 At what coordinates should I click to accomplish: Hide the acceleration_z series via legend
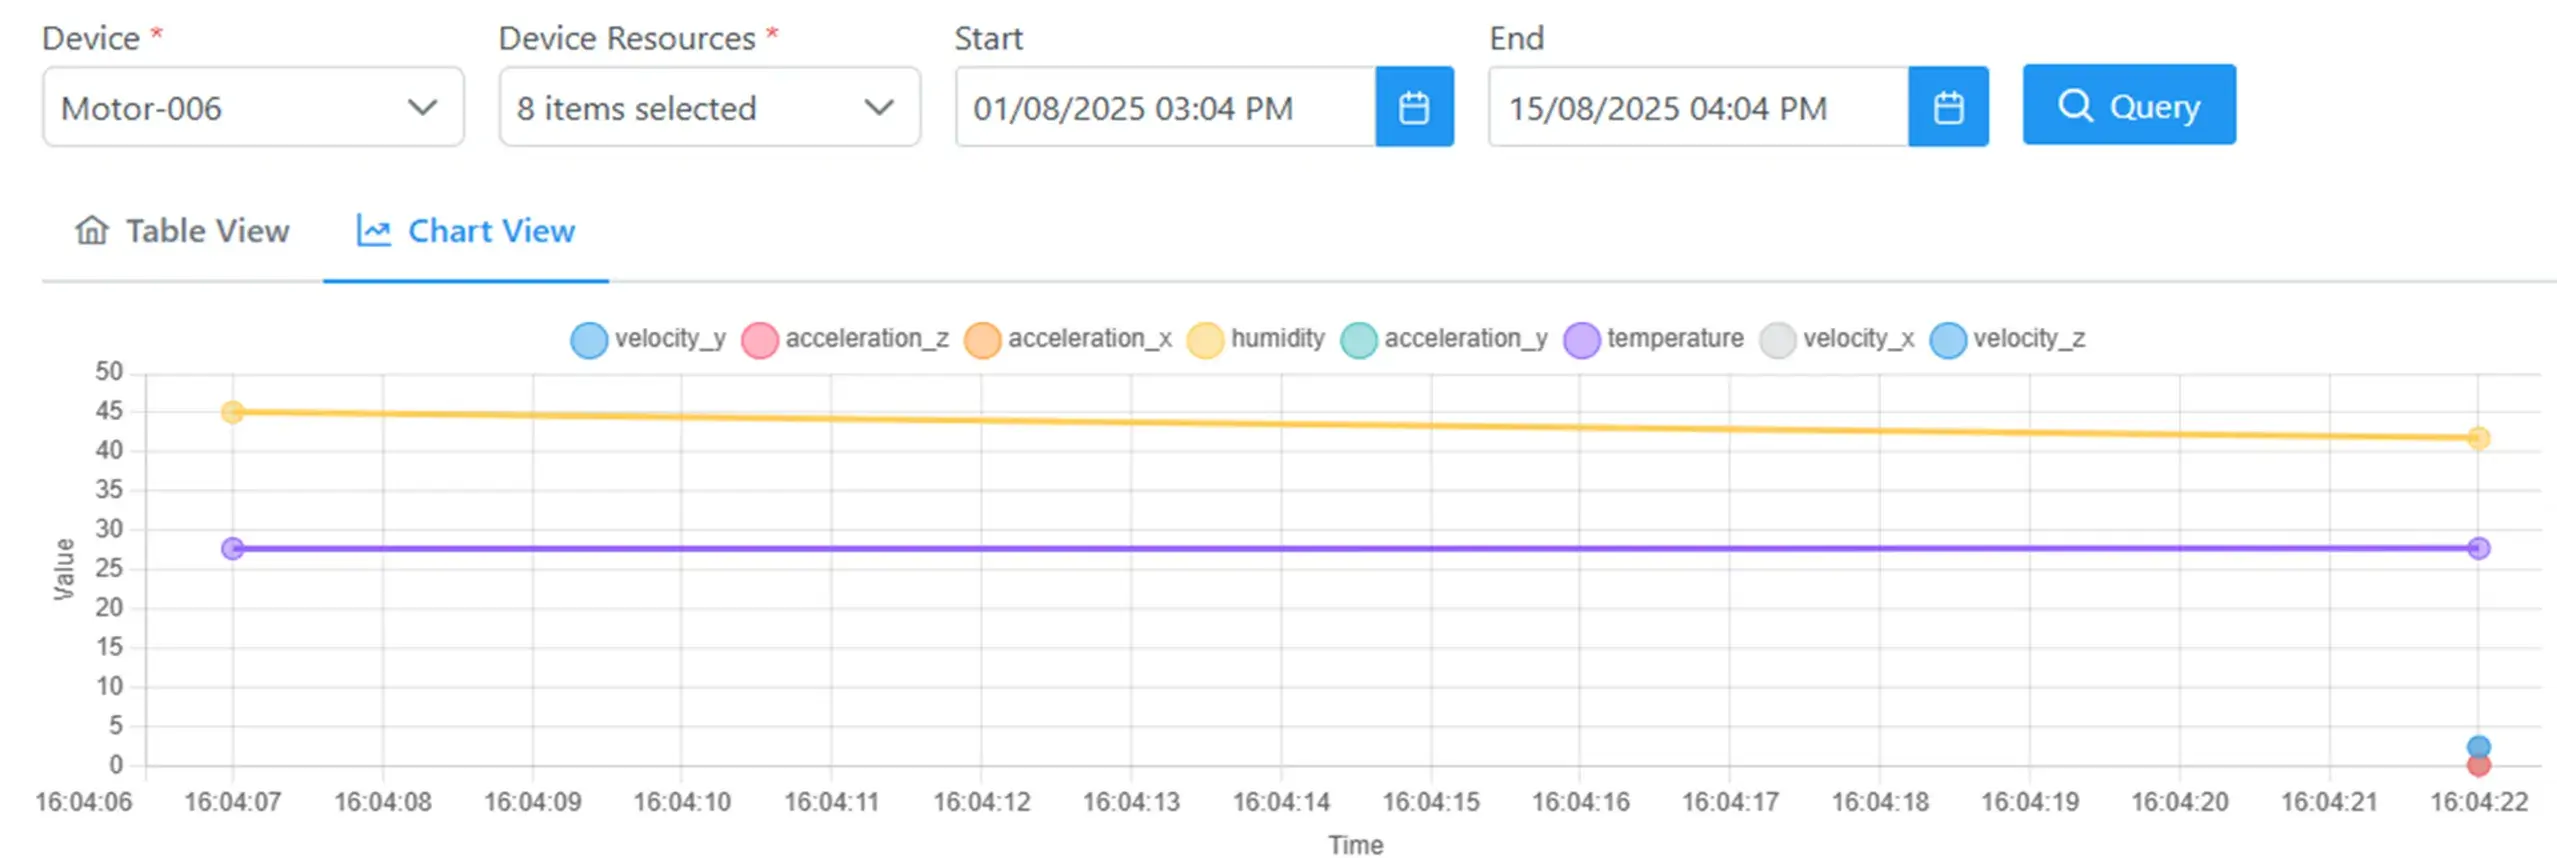[x=759, y=340]
